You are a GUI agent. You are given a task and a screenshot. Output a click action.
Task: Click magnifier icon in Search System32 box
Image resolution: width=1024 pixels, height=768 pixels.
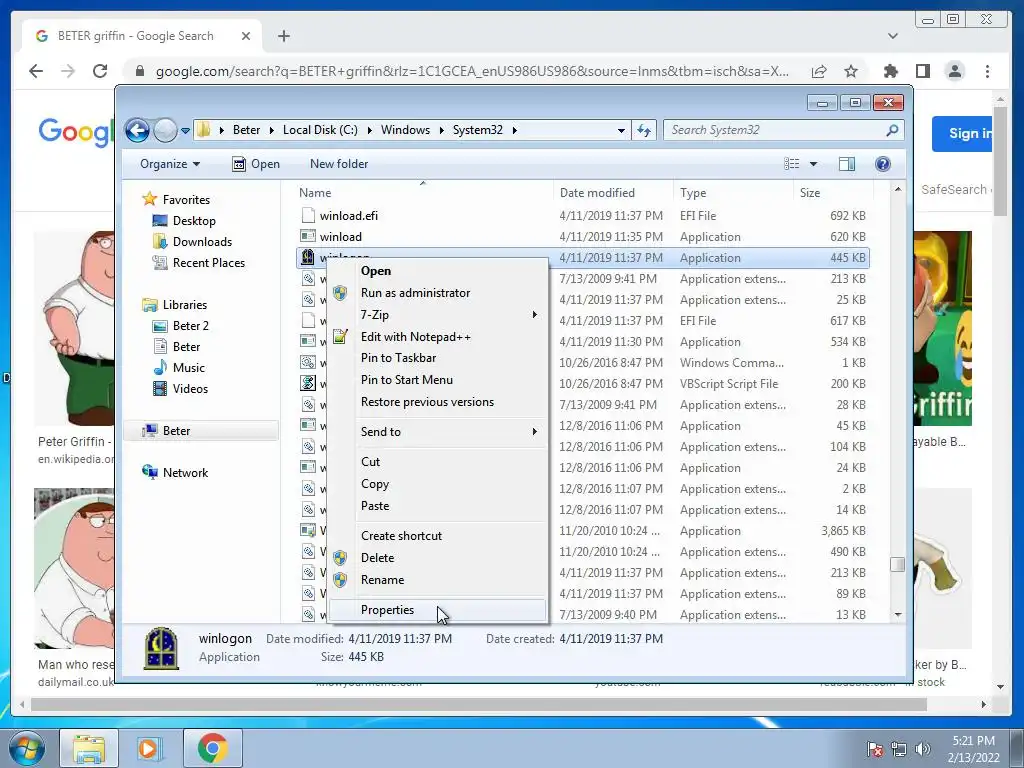892,130
